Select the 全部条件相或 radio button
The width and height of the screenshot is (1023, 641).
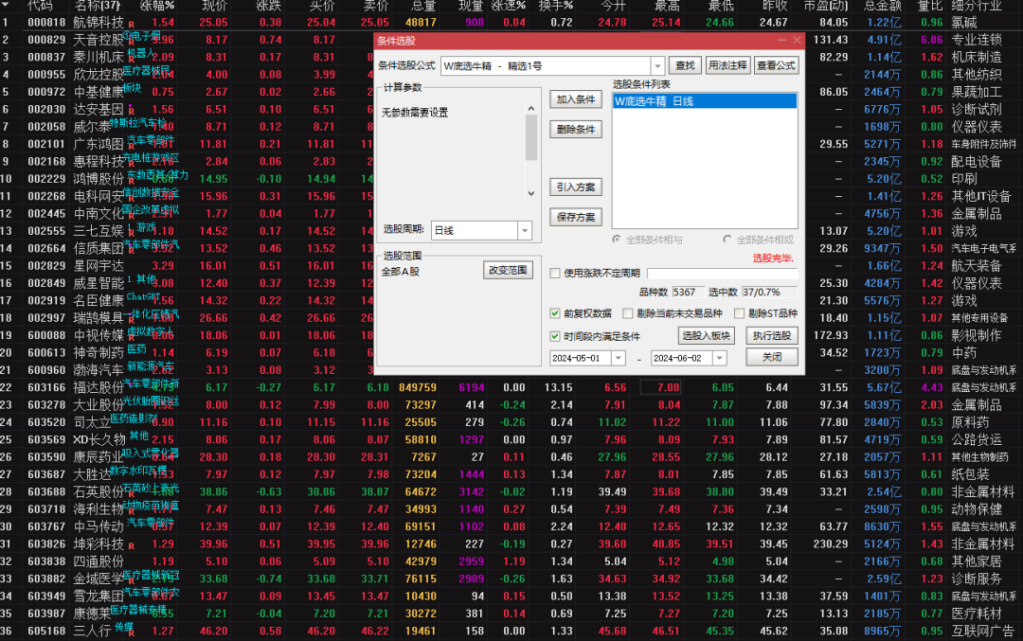point(727,240)
